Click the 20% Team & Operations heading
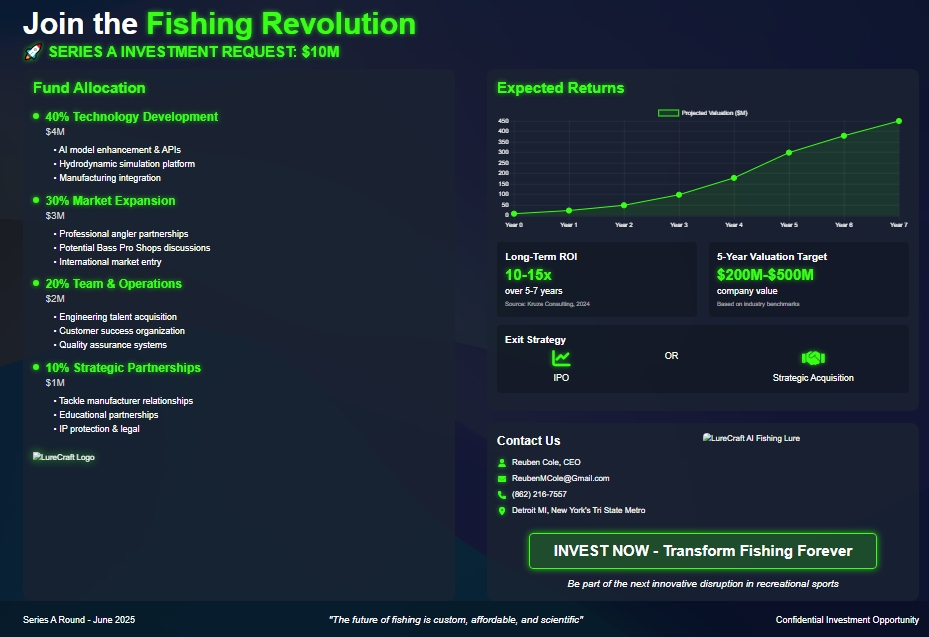The width and height of the screenshot is (929, 637). pyautogui.click(x=114, y=284)
